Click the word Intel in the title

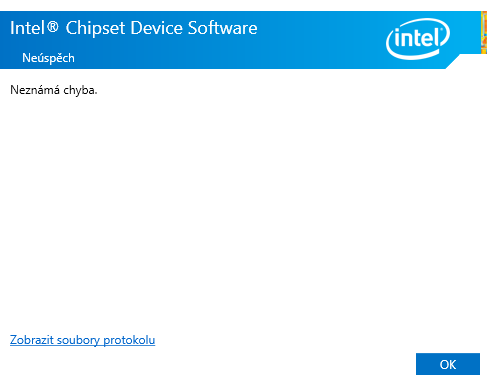click(27, 28)
